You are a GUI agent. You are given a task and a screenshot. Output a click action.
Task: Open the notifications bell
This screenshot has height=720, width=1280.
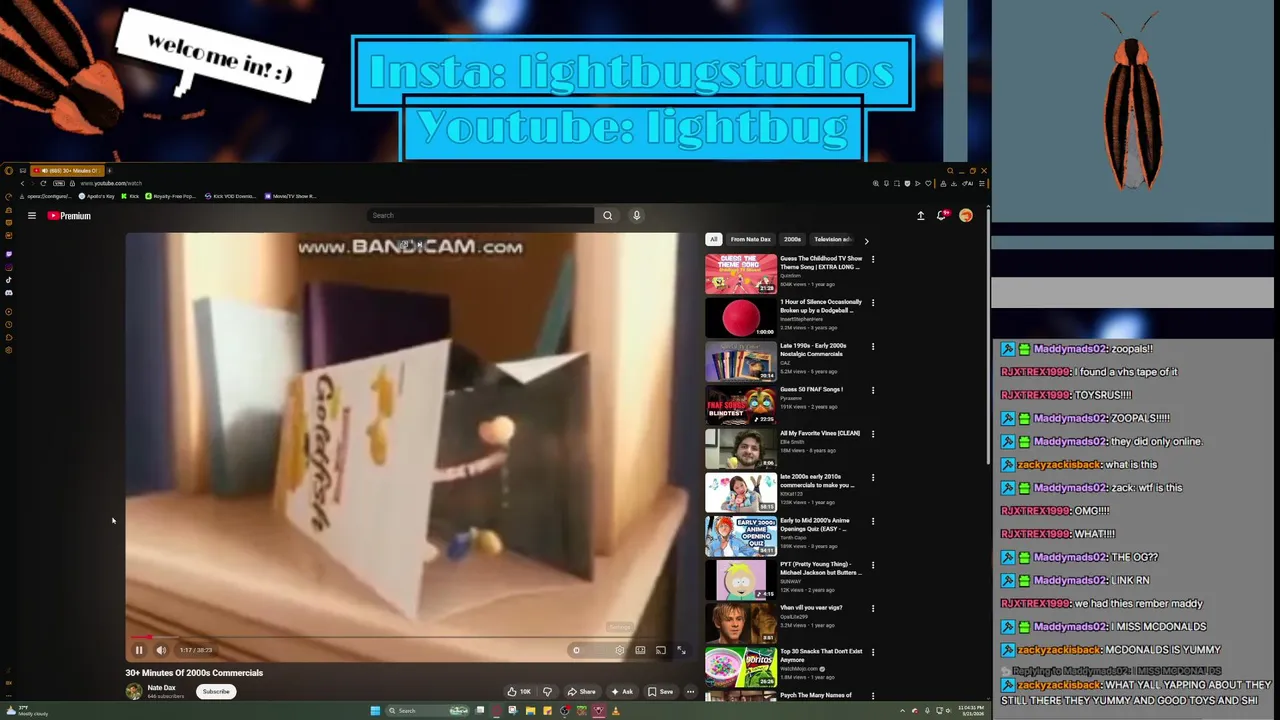pos(942,215)
